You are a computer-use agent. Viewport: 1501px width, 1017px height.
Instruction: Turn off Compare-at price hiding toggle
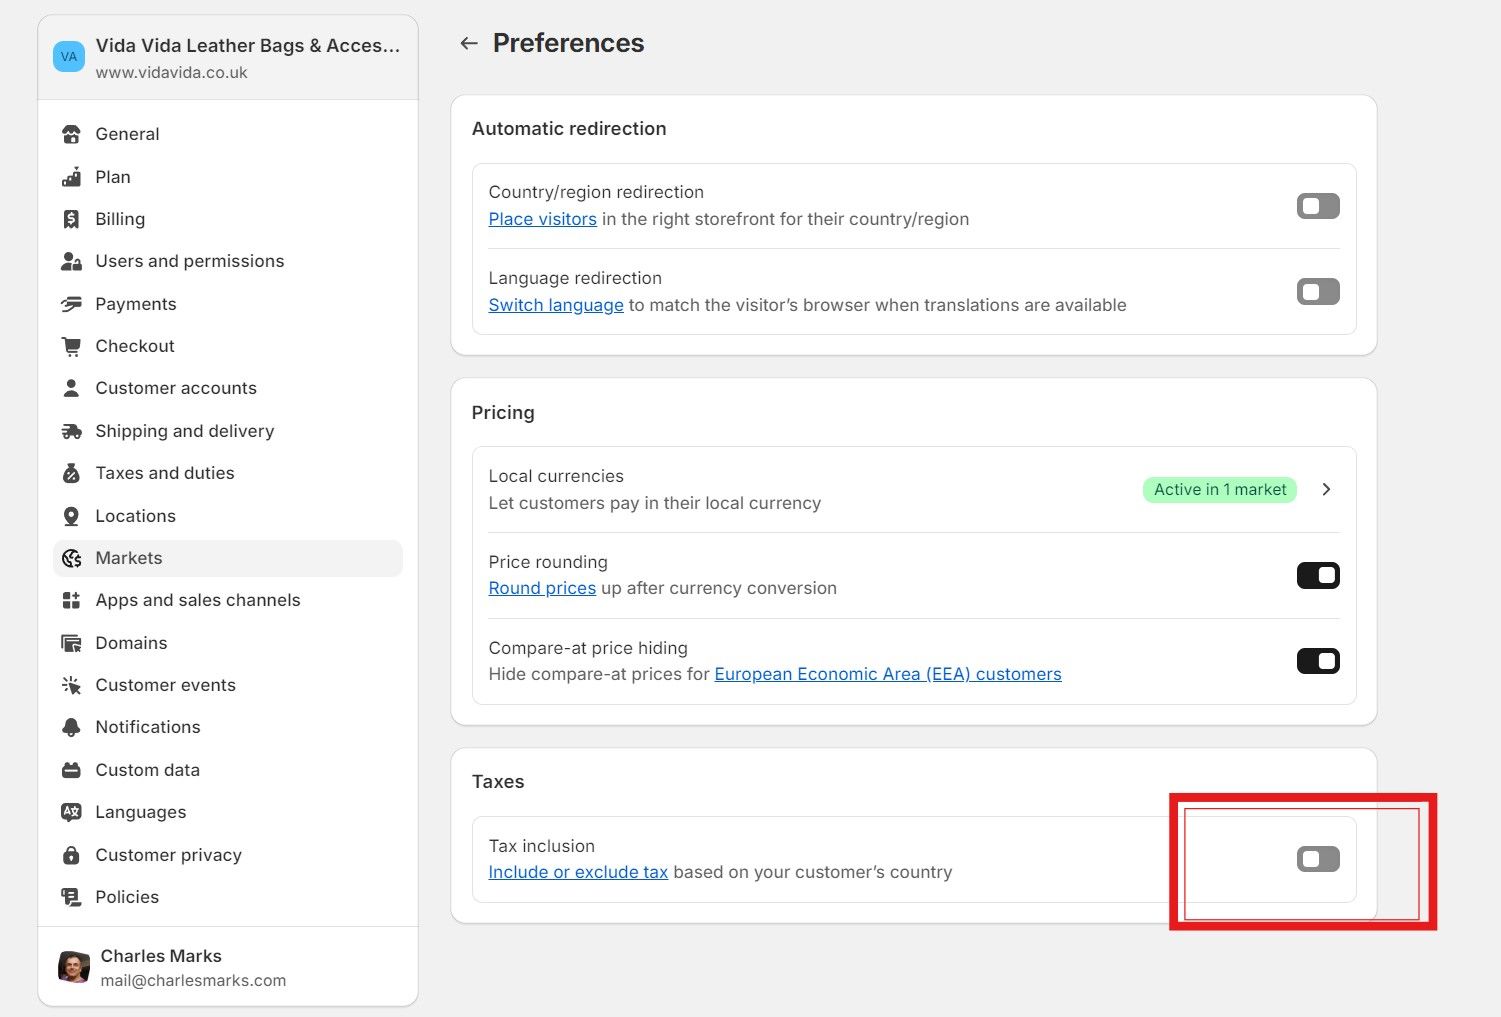[1317, 661]
